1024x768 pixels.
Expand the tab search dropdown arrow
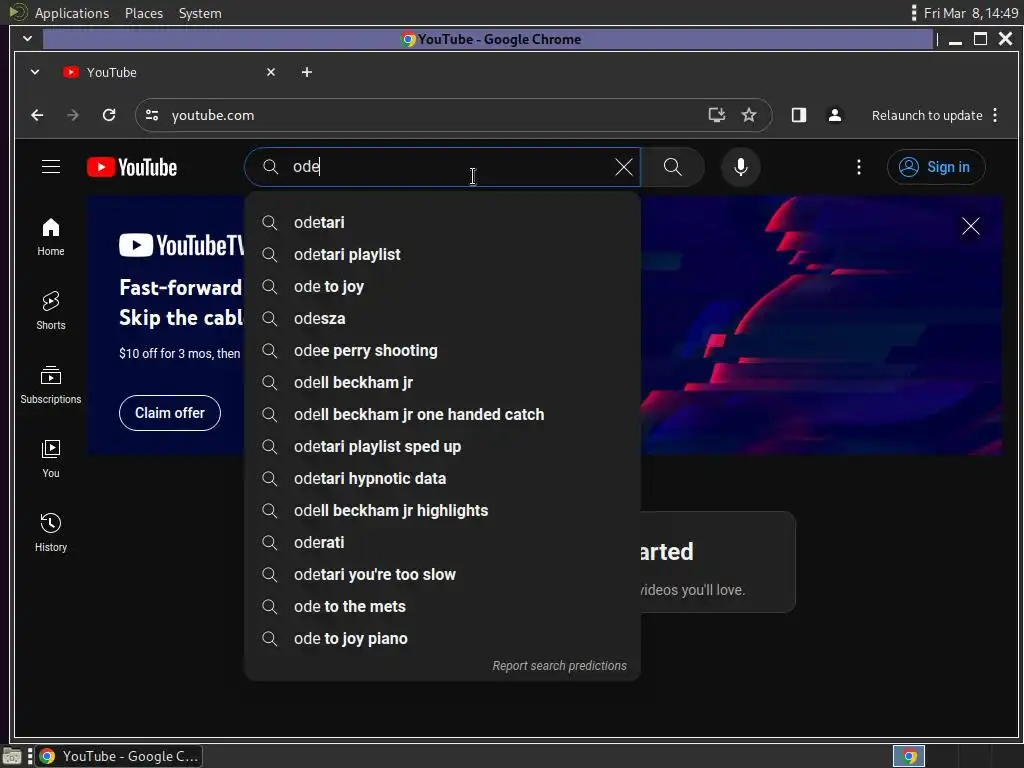pos(35,72)
